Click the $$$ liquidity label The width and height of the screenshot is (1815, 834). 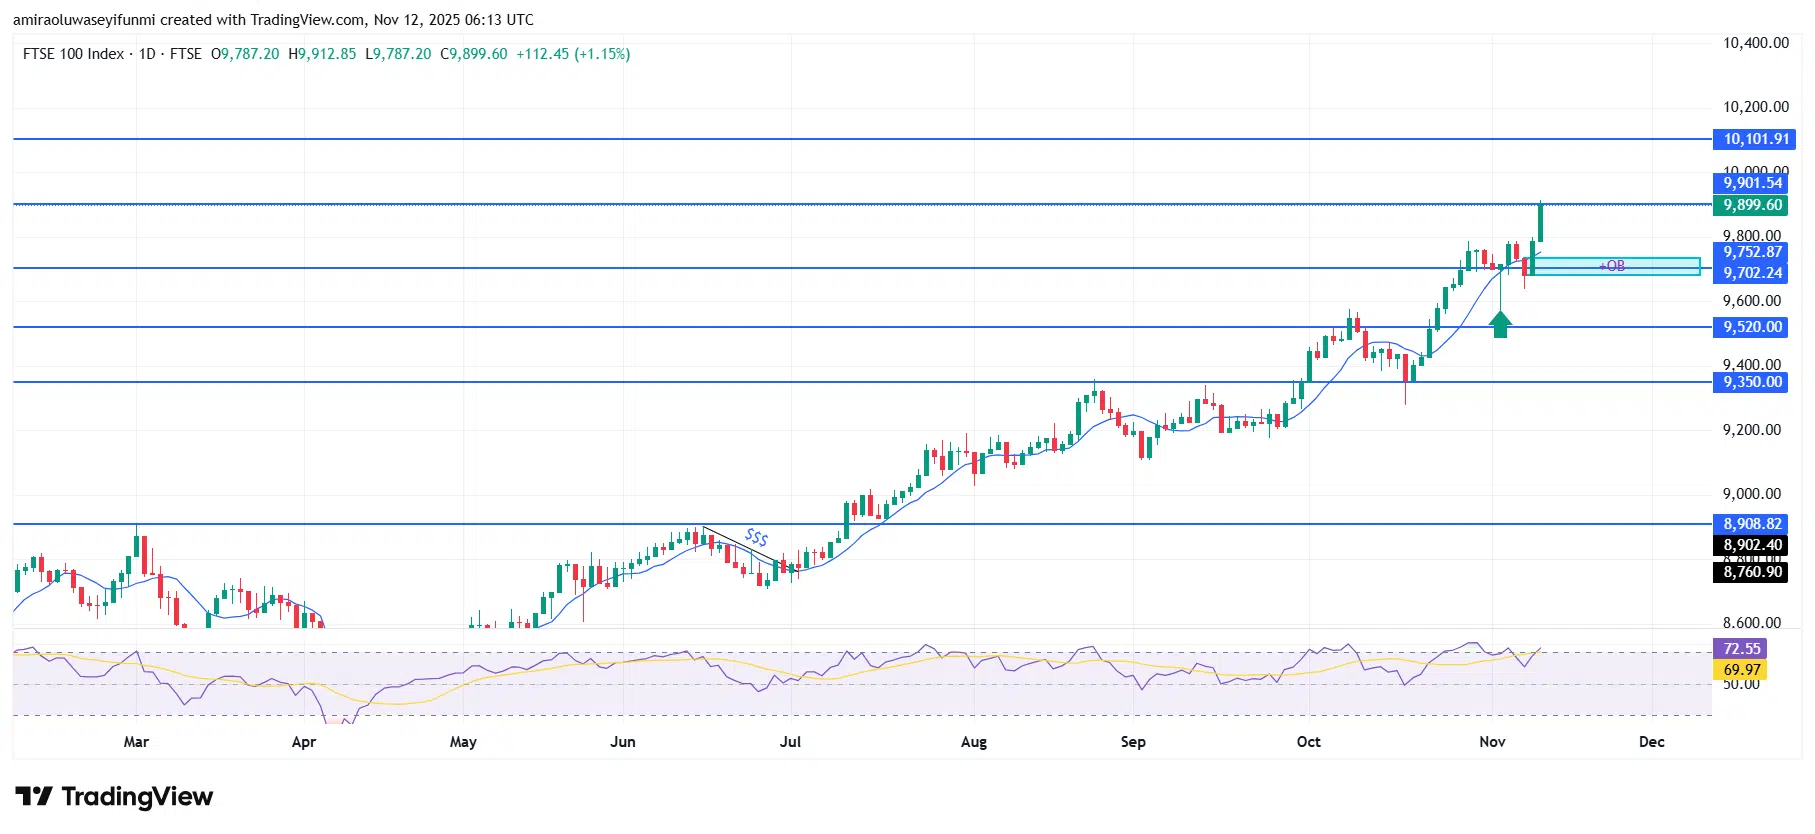757,537
